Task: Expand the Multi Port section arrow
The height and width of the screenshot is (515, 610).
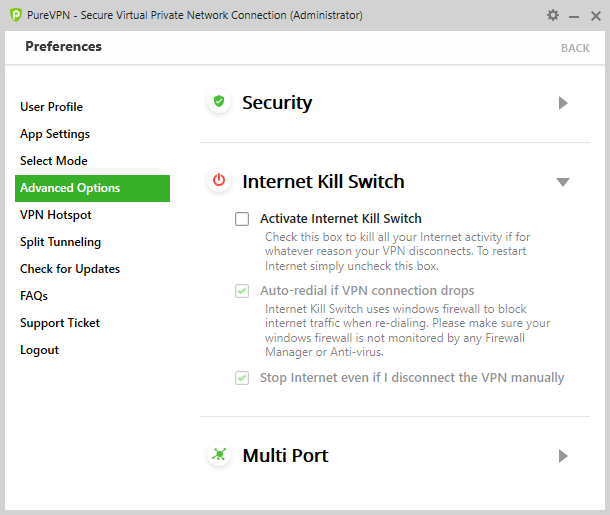Action: pos(563,456)
